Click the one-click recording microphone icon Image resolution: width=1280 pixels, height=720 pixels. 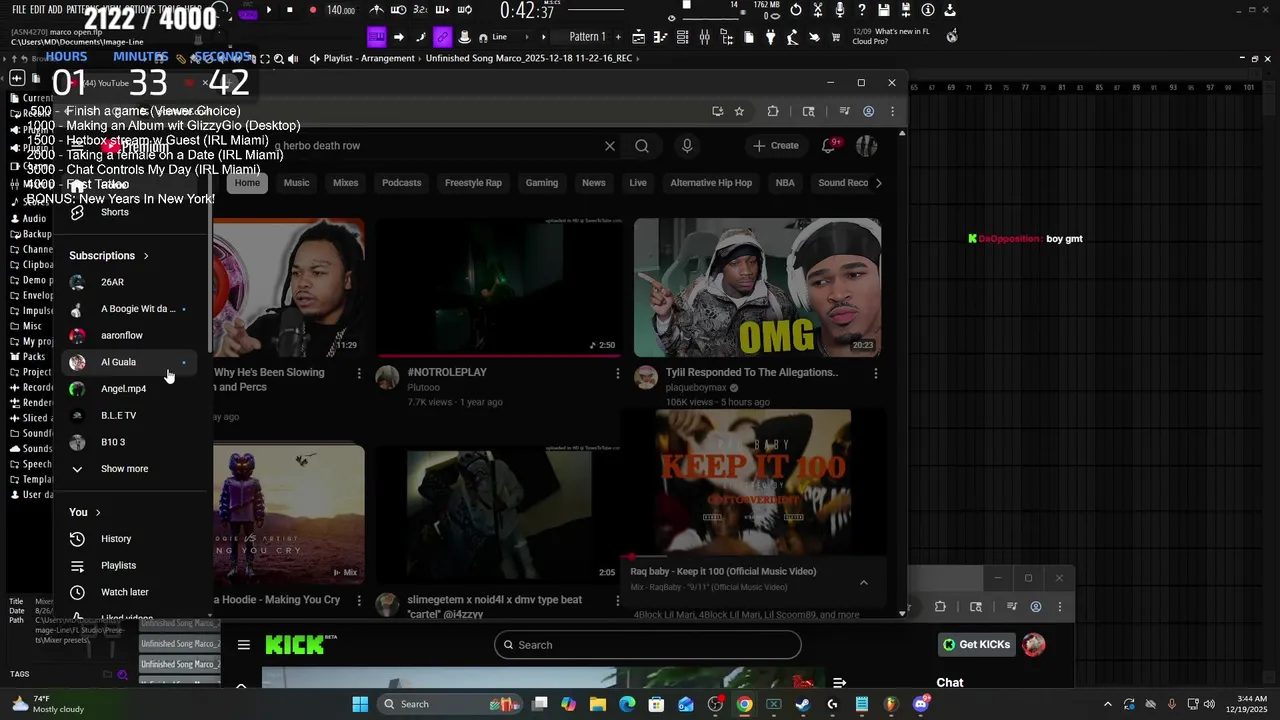[840, 10]
